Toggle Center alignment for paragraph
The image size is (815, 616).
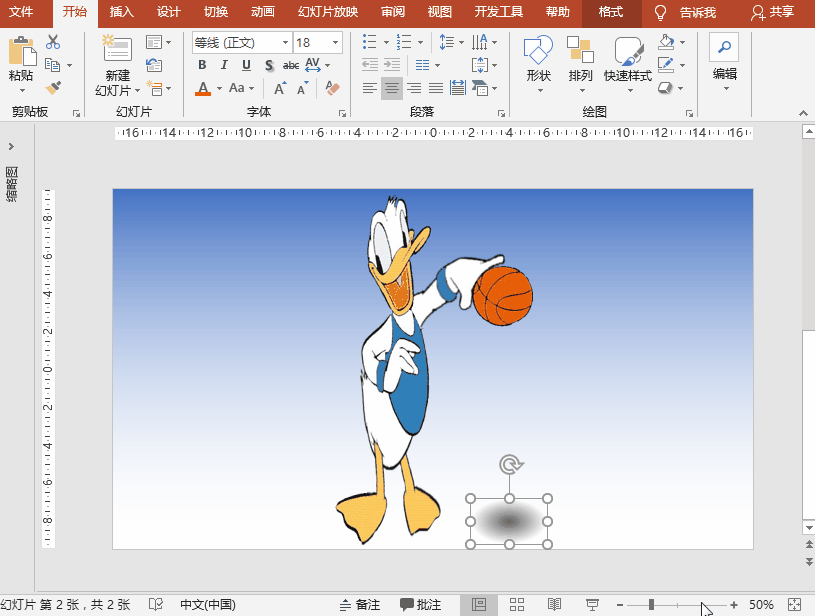[392, 88]
